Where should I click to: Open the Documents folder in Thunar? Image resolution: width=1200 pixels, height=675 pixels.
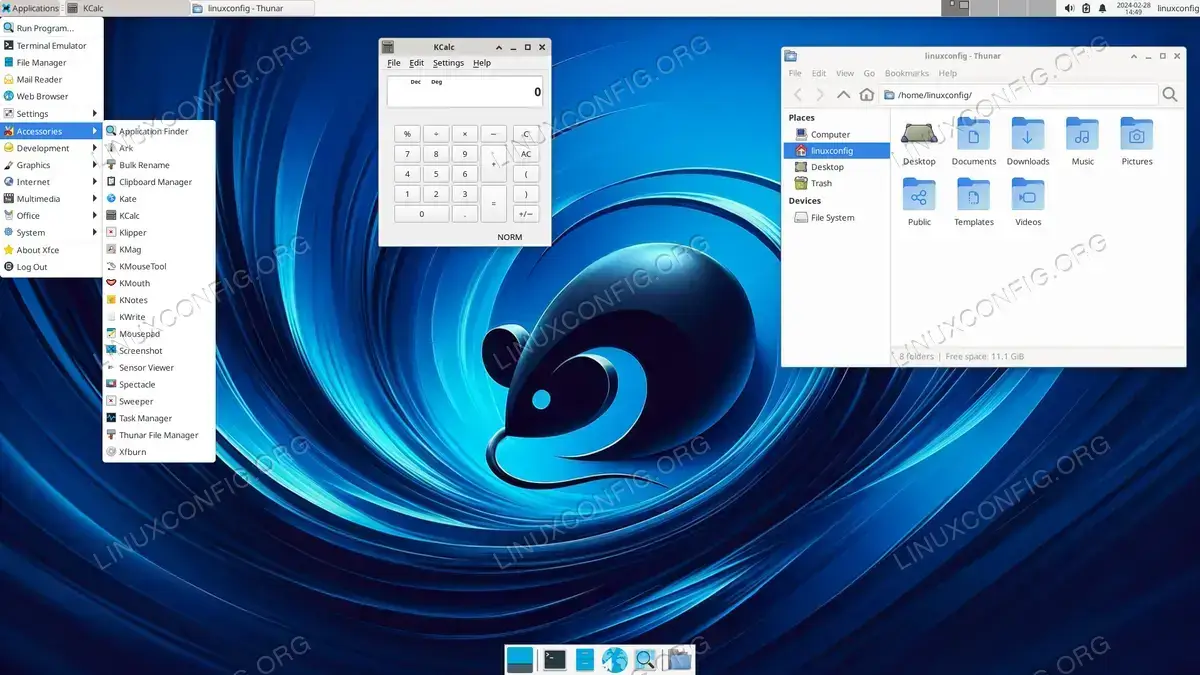click(x=973, y=142)
